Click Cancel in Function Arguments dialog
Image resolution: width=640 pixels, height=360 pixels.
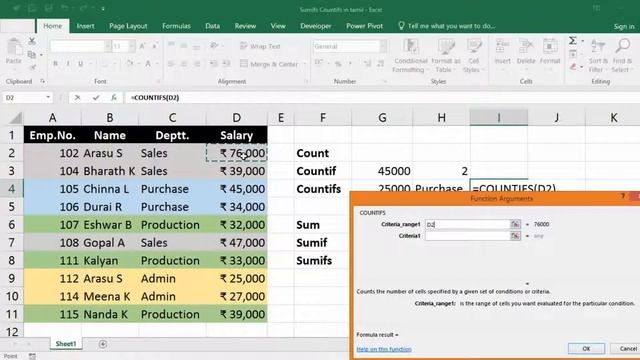(x=627, y=349)
